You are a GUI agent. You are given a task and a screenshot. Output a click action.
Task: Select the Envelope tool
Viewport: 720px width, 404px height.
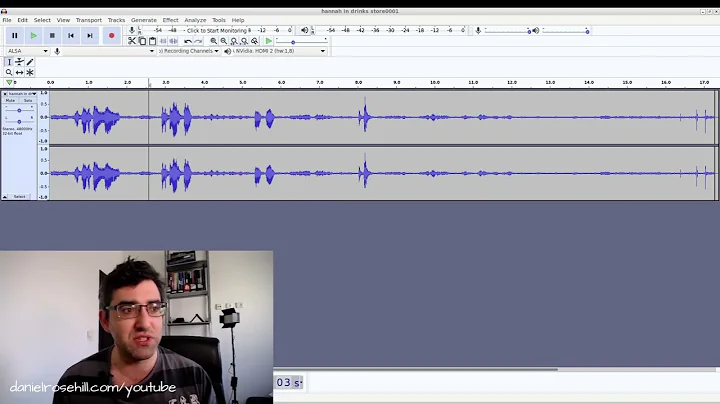pyautogui.click(x=19, y=62)
